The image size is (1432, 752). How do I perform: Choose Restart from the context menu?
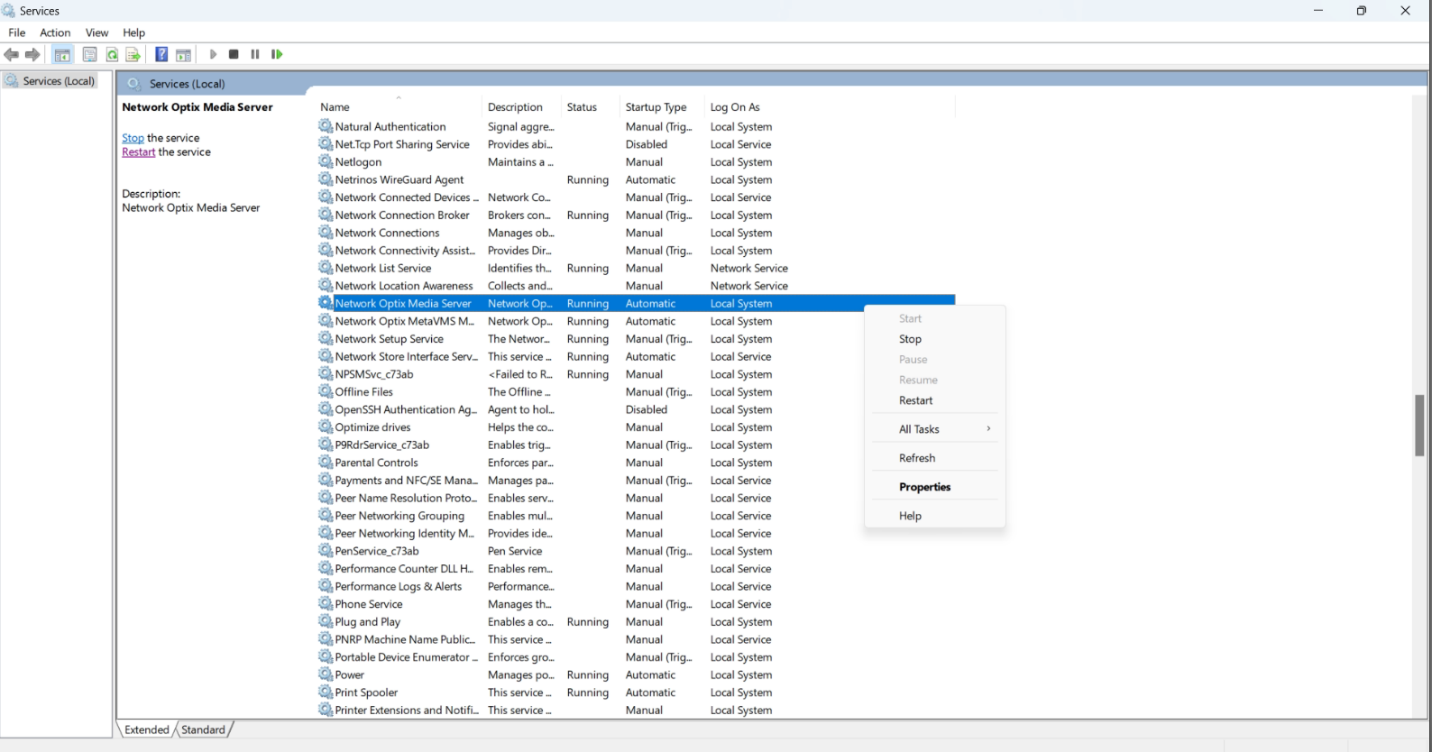(915, 400)
